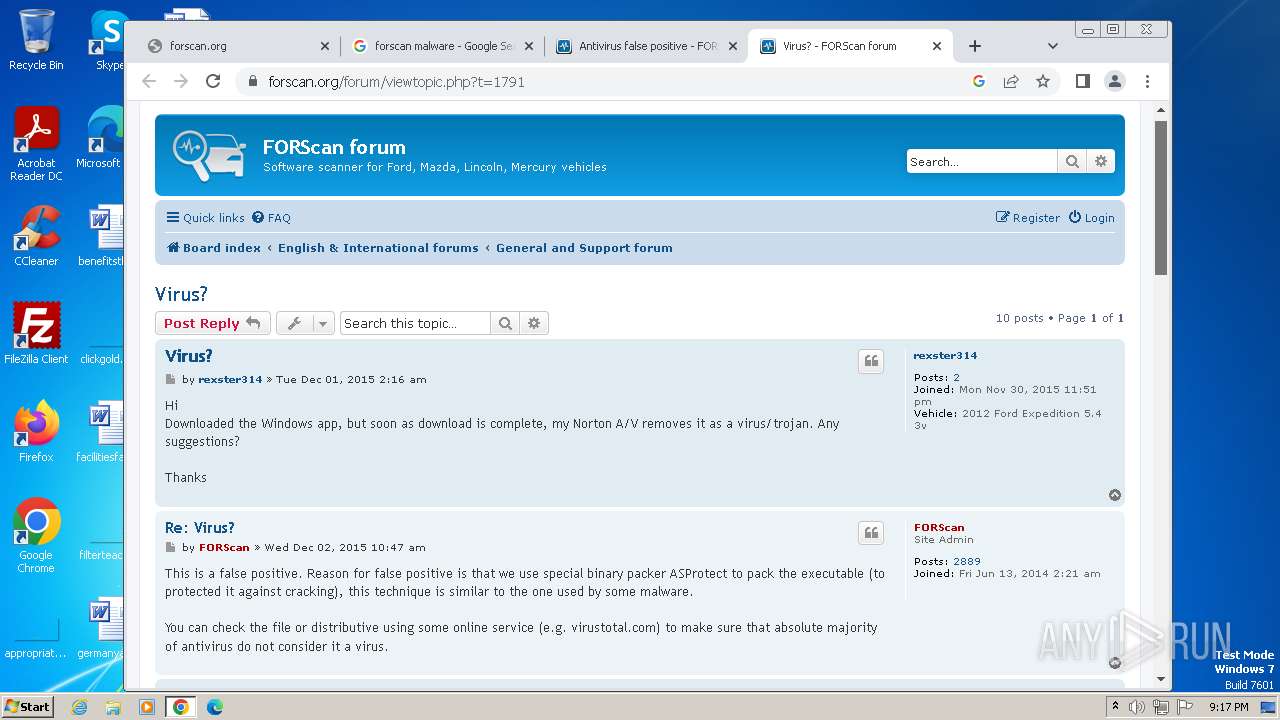Screen dimensions: 1280x720
Task: Expand Chrome tab search chevron
Action: pyautogui.click(x=1052, y=46)
